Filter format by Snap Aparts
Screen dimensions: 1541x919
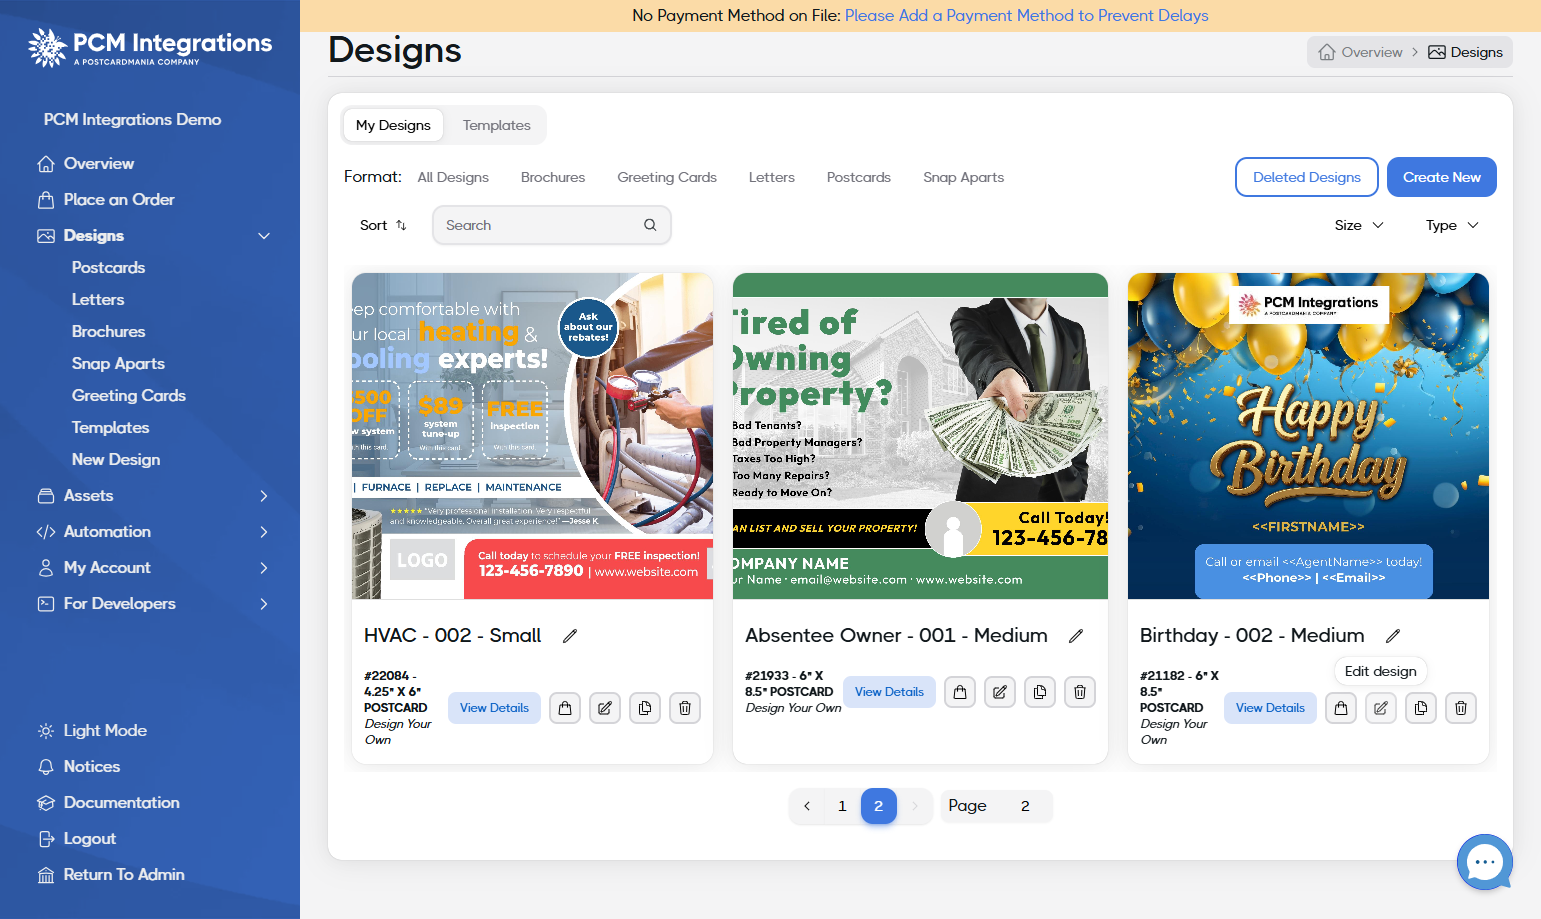[963, 177]
